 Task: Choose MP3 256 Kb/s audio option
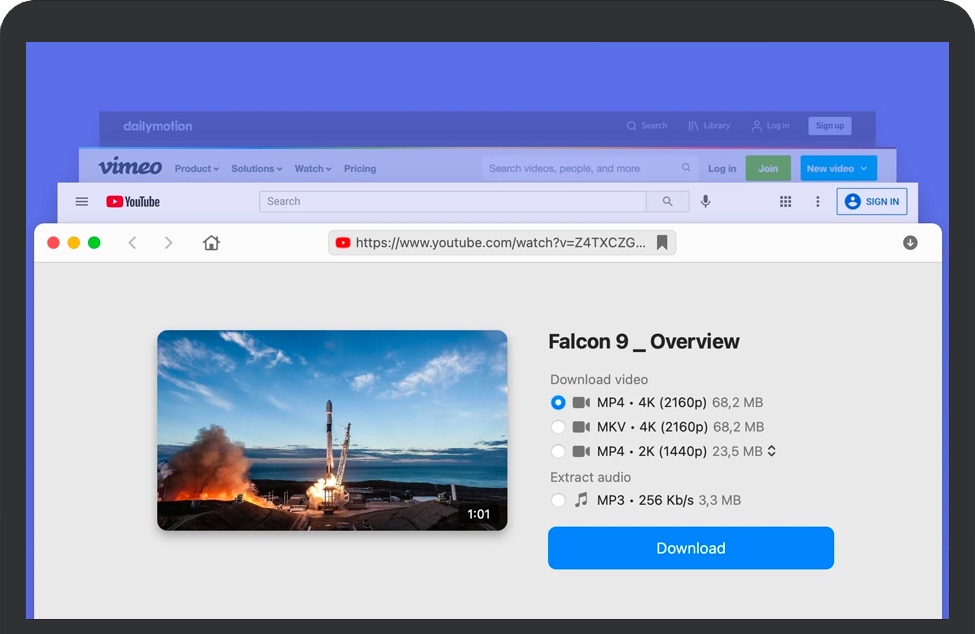pos(558,500)
